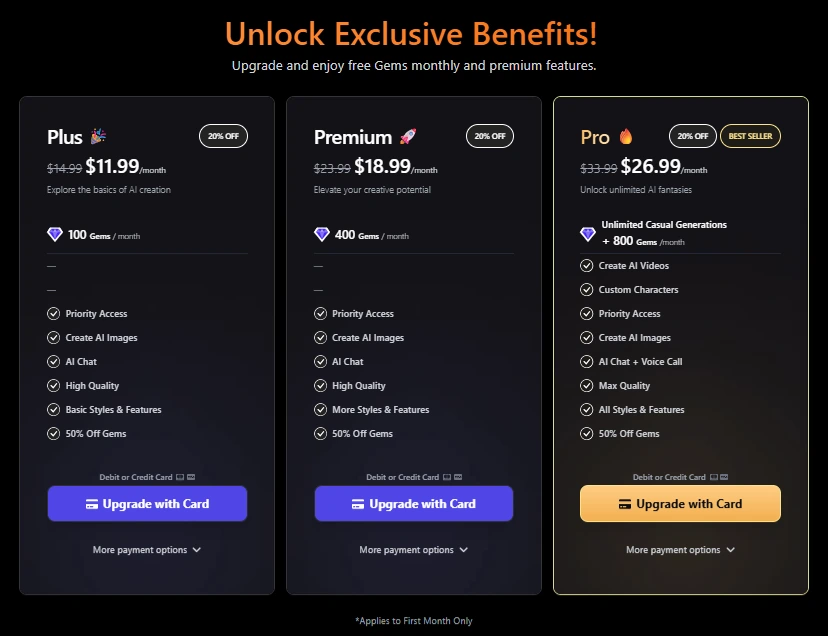Screen dimensions: 828x636
Task: Click the BEST SELLER badge on Pro
Action: pos(750,135)
